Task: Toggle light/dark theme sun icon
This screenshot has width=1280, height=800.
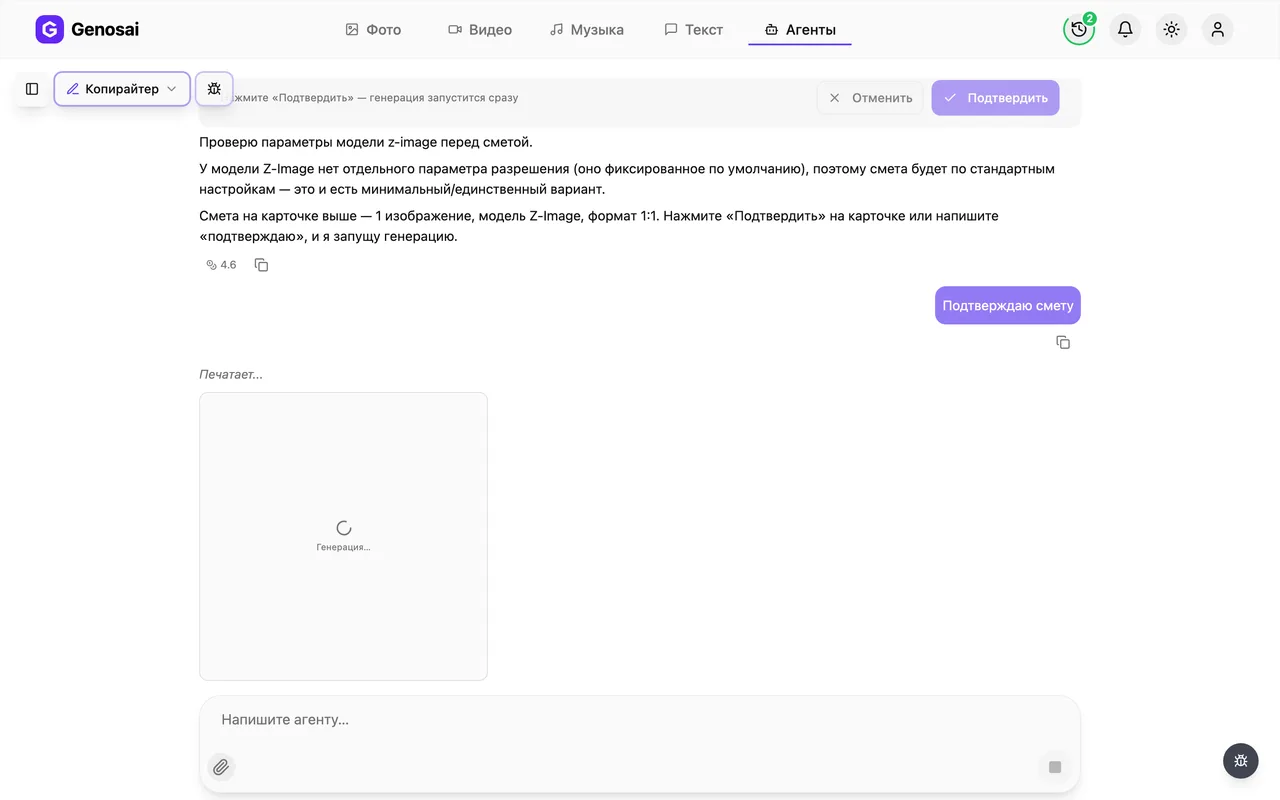Action: tap(1171, 29)
